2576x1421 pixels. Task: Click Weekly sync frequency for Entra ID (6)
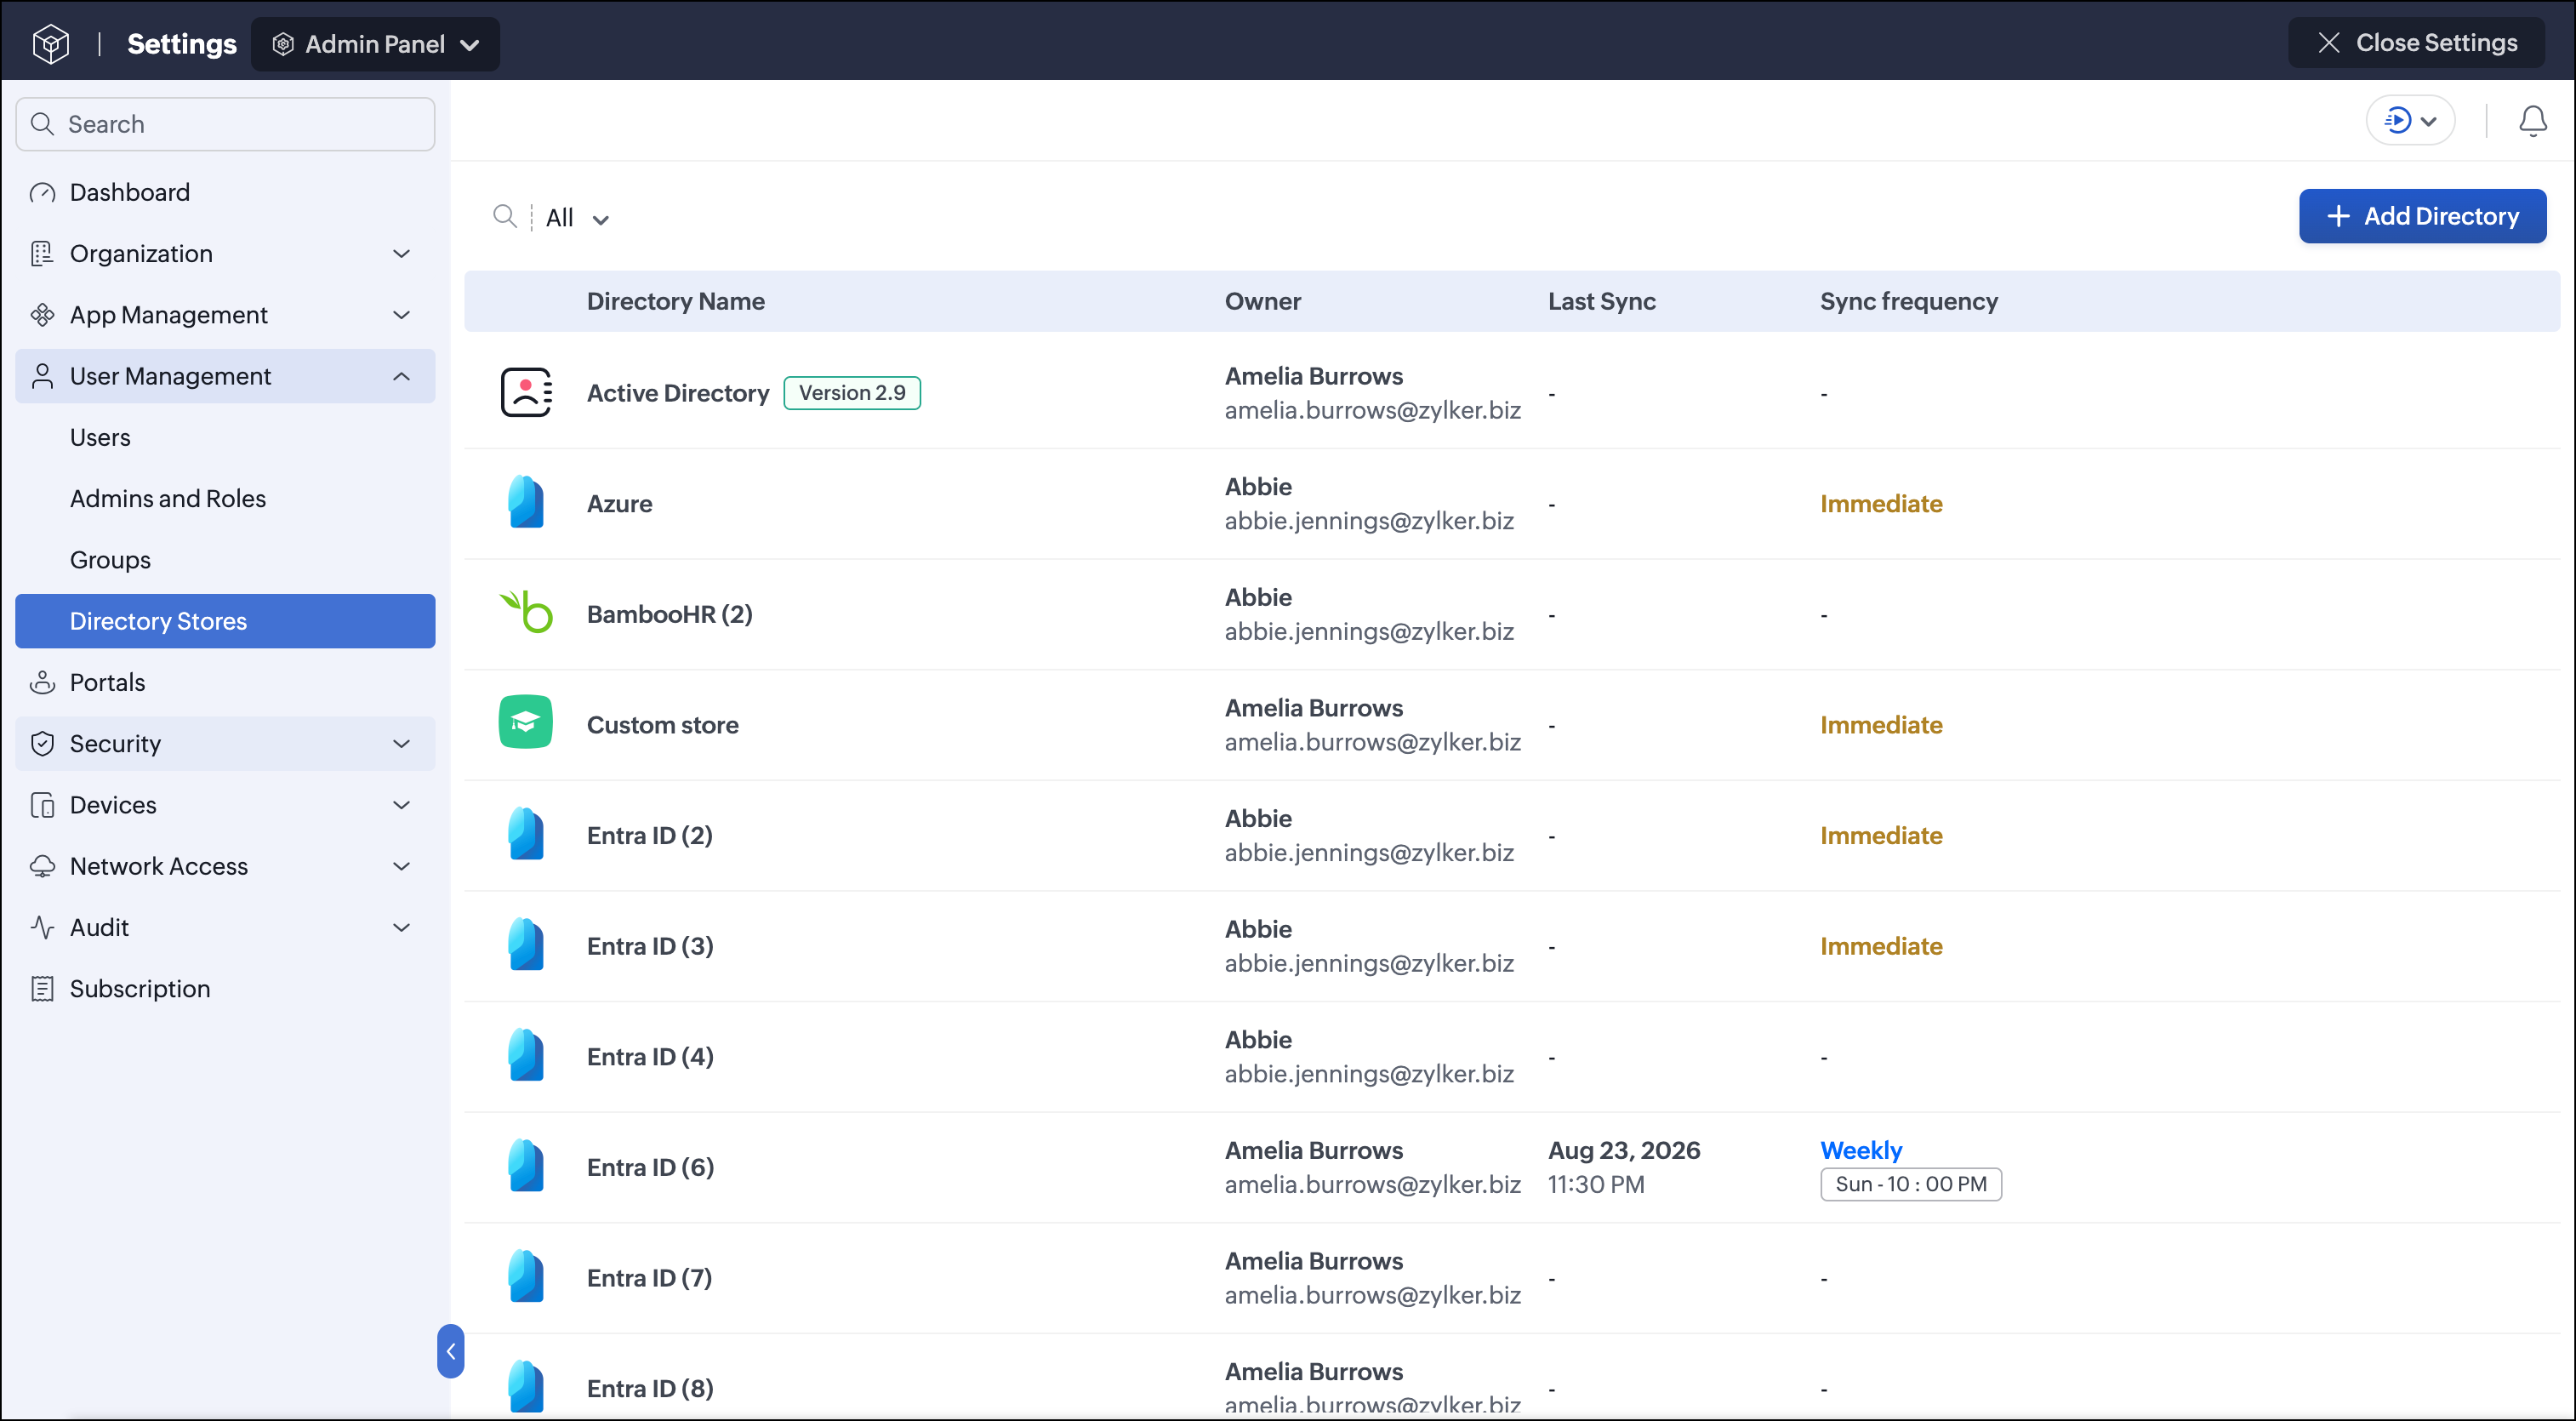tap(1861, 1150)
